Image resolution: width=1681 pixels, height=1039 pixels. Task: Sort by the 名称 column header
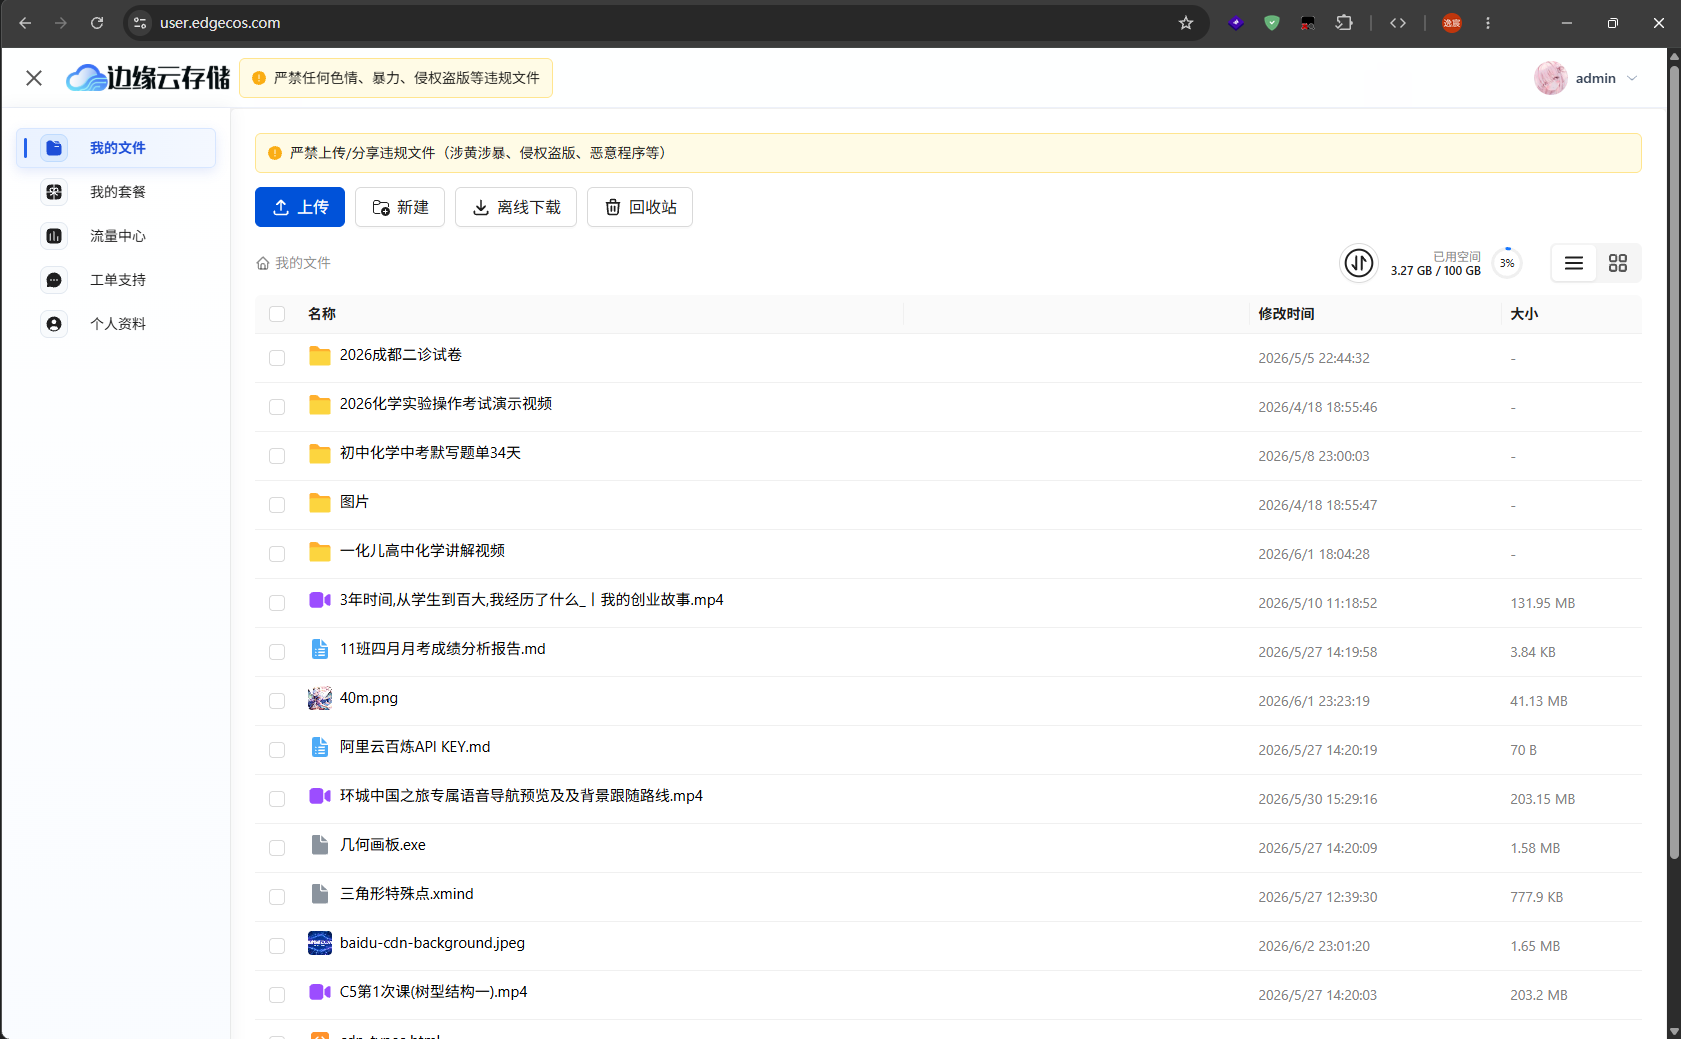click(x=322, y=314)
